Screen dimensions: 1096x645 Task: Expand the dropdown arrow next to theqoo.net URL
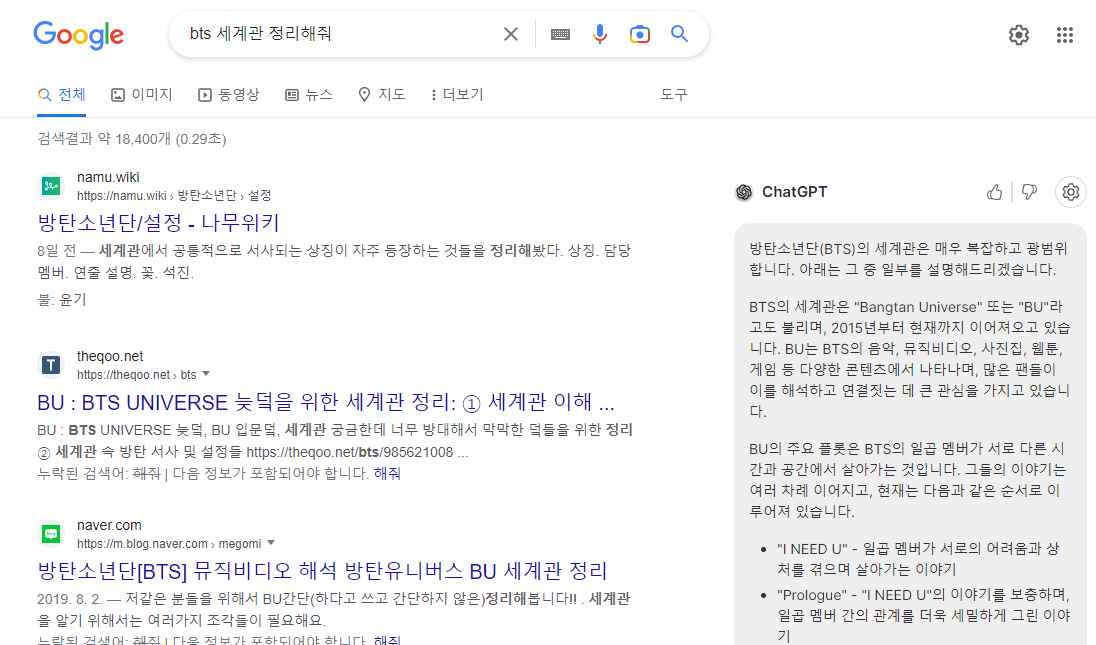[x=206, y=374]
